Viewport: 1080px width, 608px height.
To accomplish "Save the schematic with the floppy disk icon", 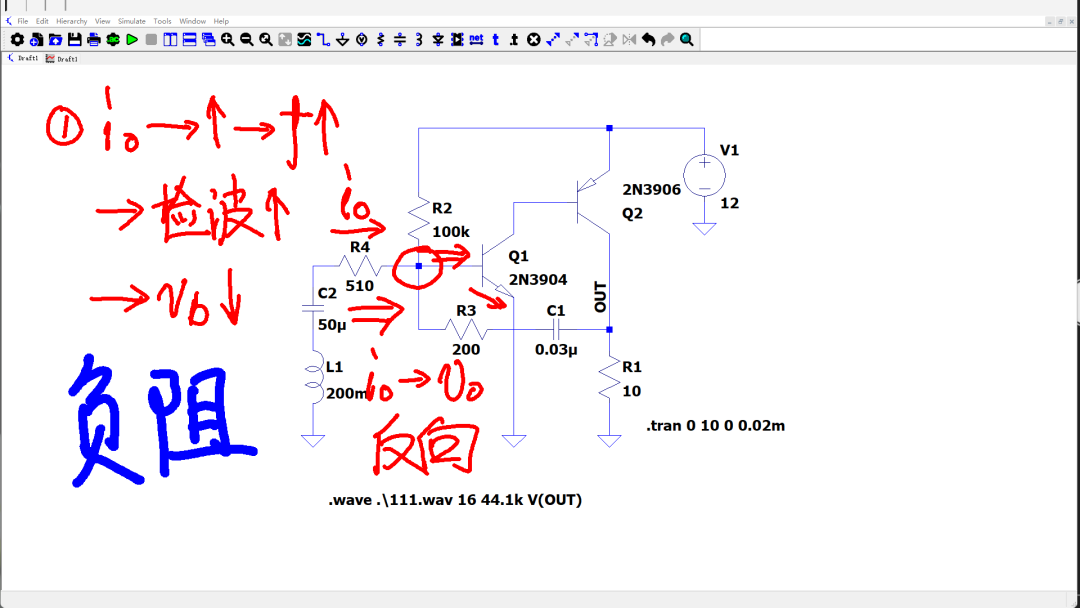I will point(74,40).
